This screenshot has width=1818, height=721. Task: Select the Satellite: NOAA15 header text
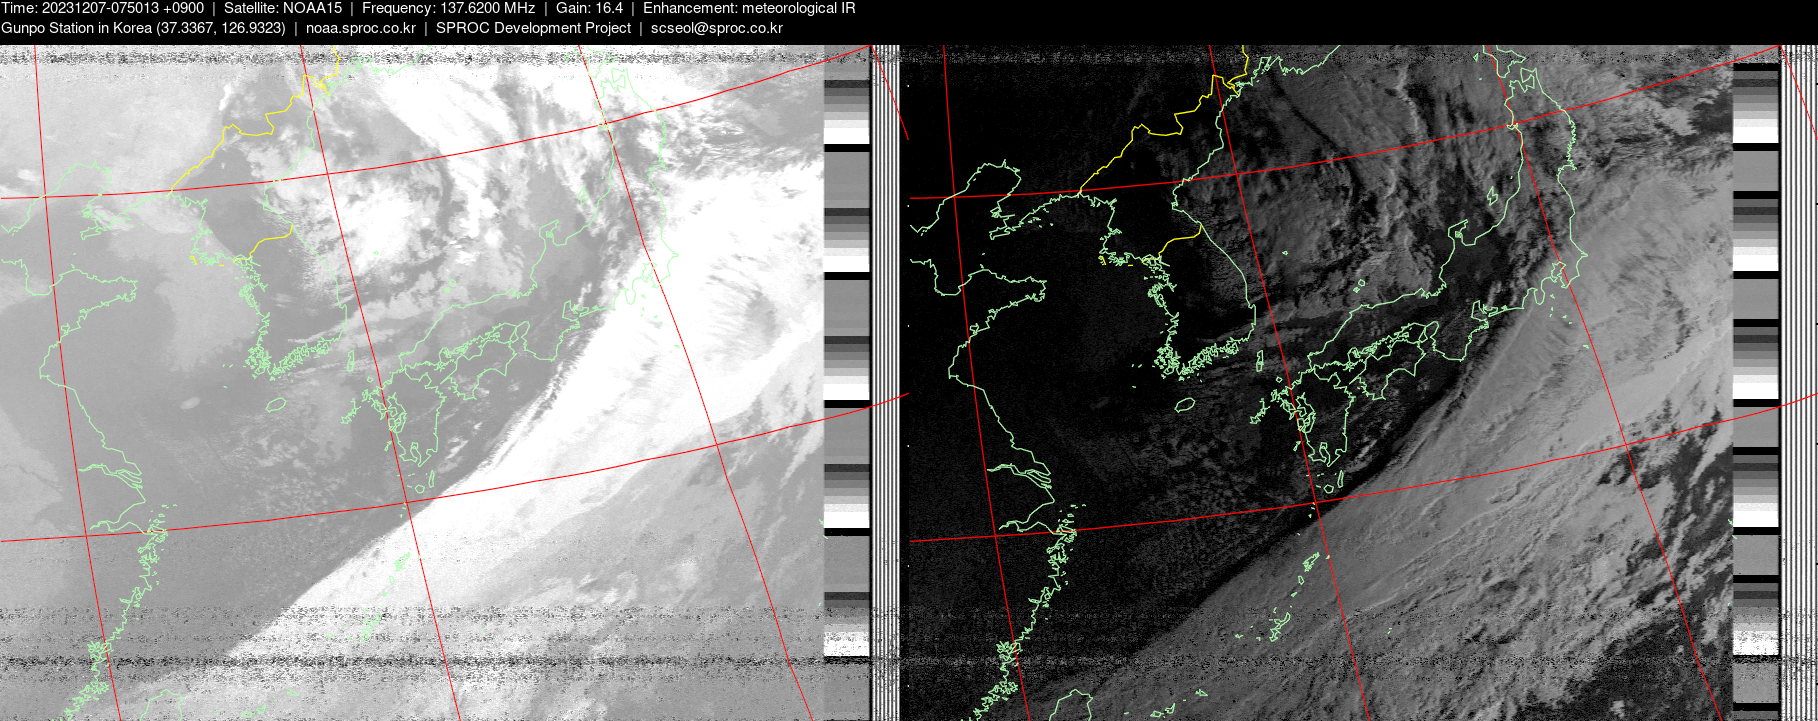tap(283, 8)
